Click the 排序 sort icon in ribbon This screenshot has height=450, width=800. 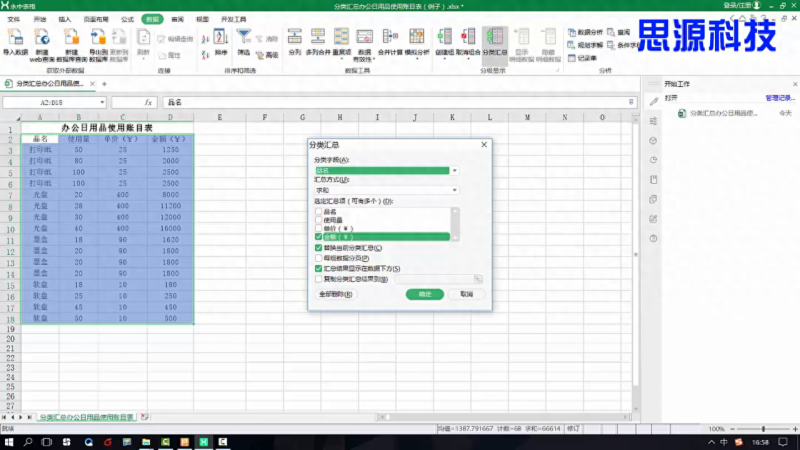[220, 38]
